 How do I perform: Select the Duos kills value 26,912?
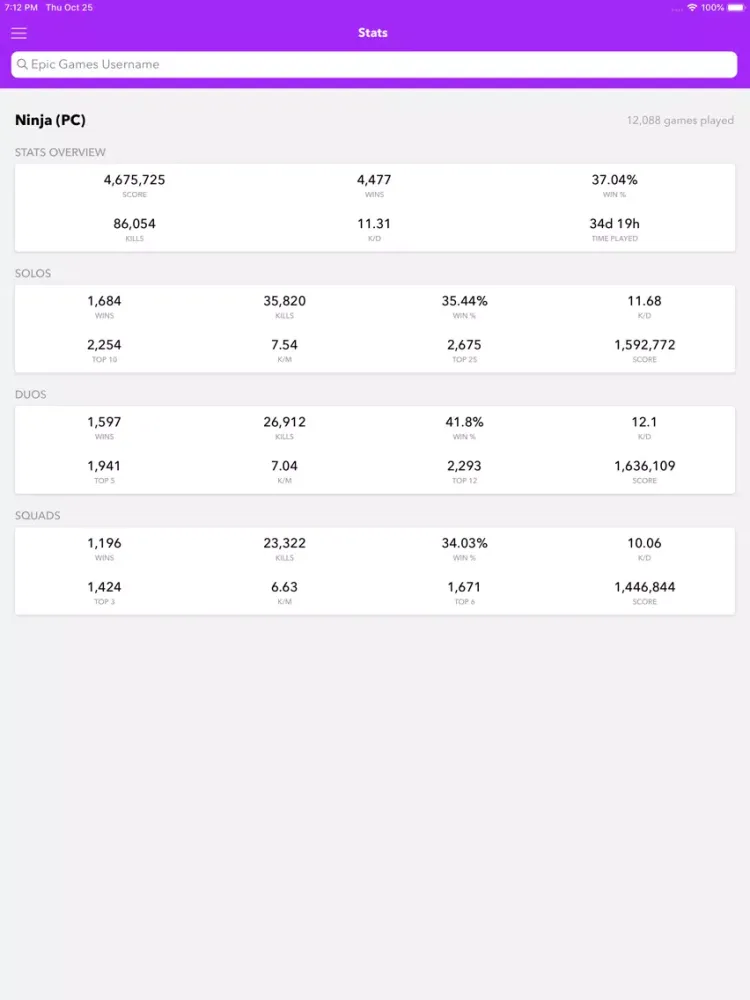pos(284,422)
